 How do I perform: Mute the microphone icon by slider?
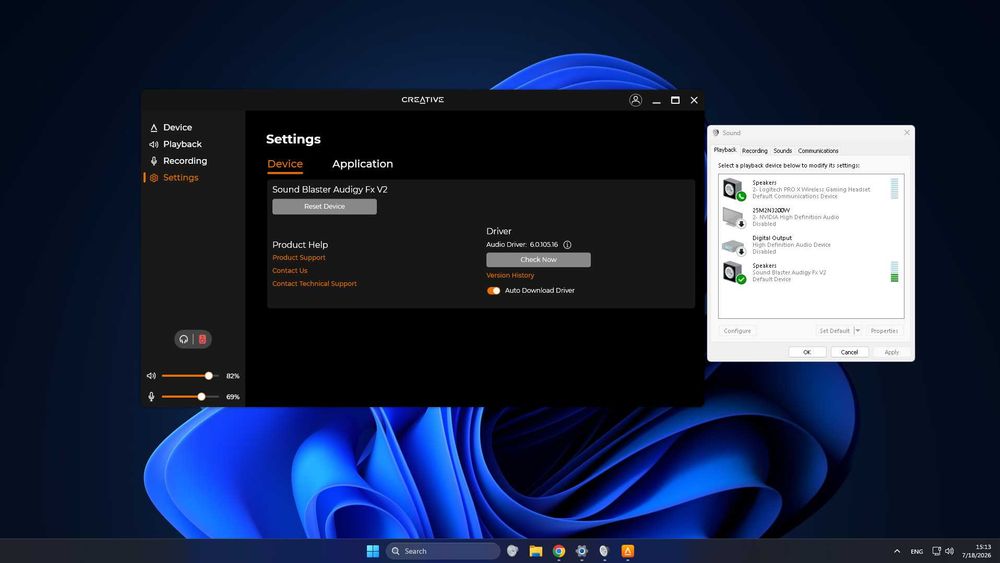click(x=151, y=397)
